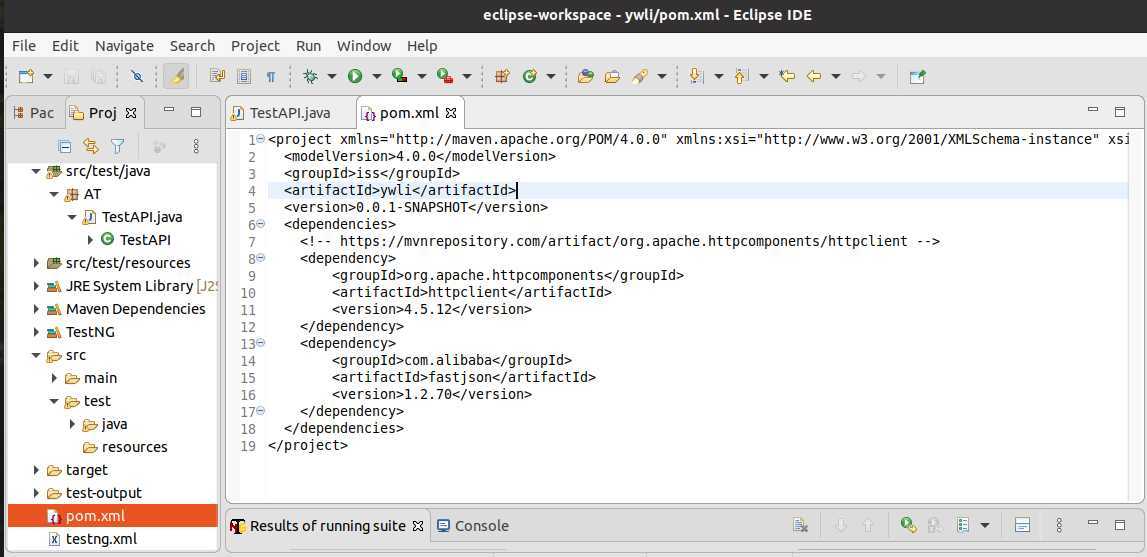
Task: Open the Window menu
Action: [x=364, y=45]
